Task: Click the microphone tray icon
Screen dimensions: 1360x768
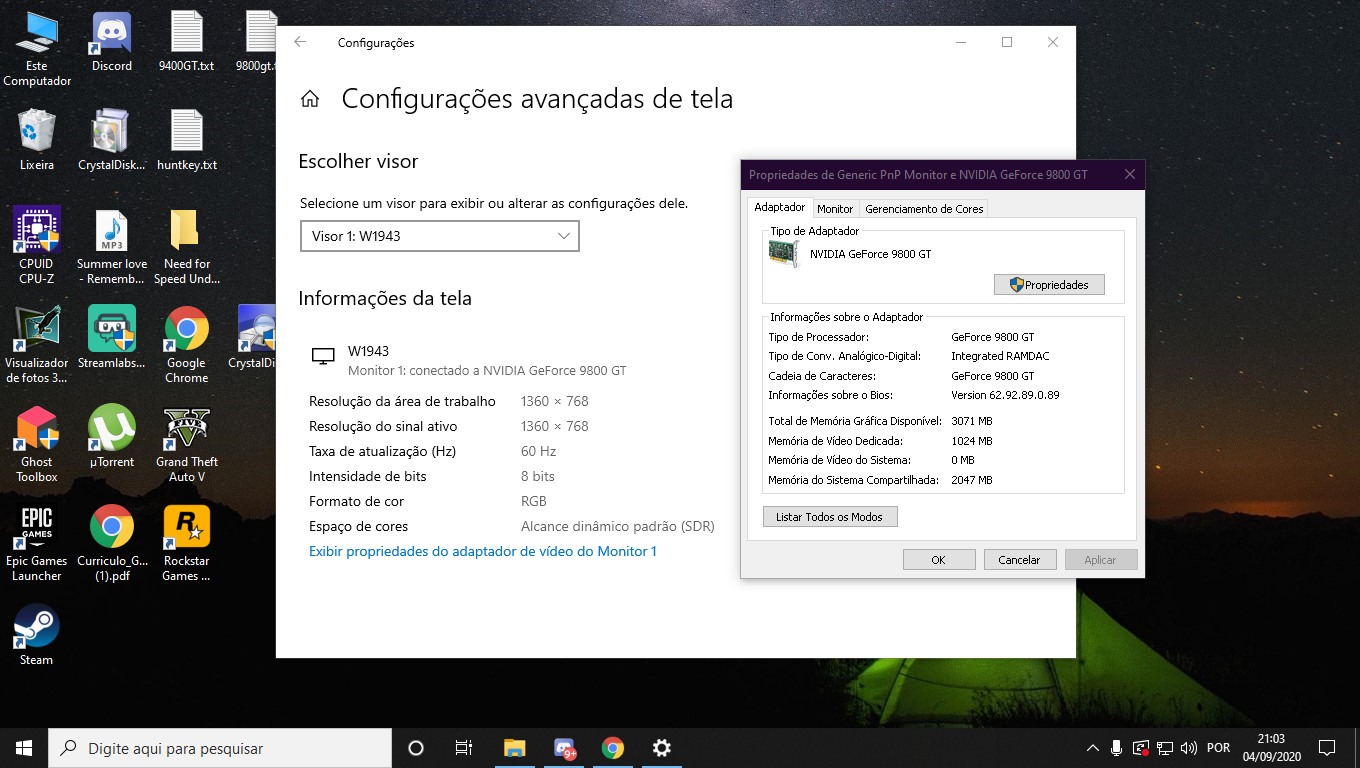Action: pyautogui.click(x=1117, y=748)
